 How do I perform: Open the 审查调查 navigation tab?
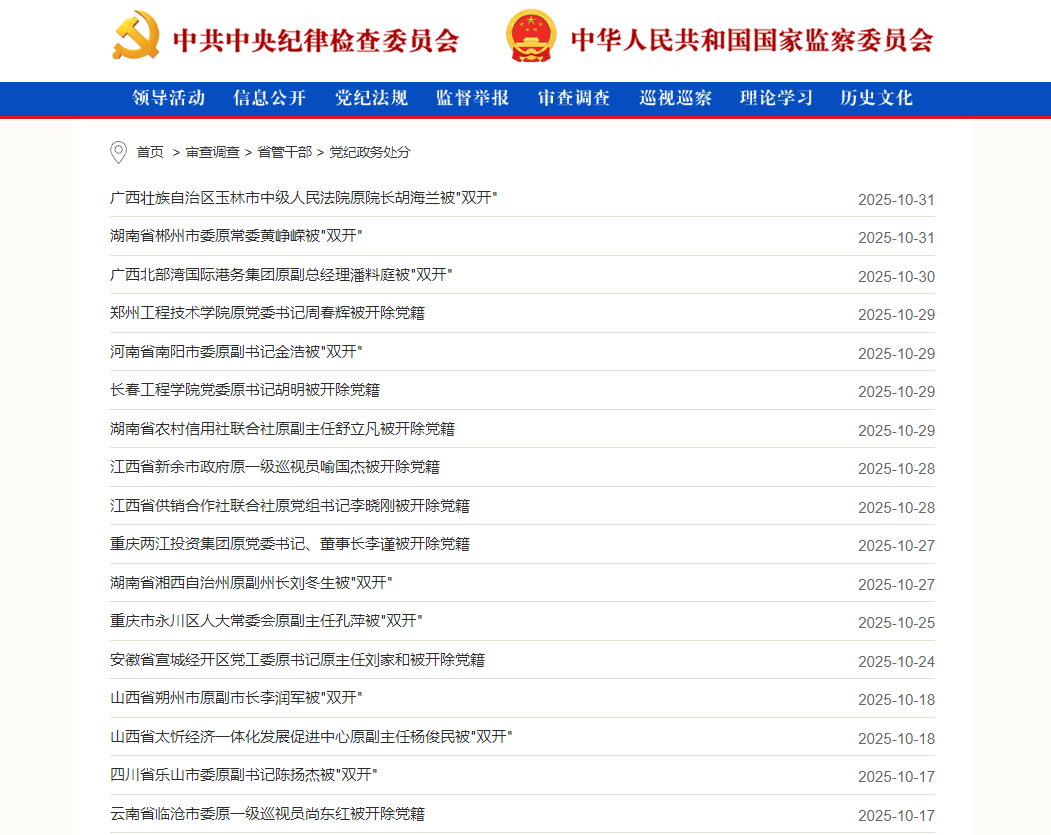tap(574, 98)
